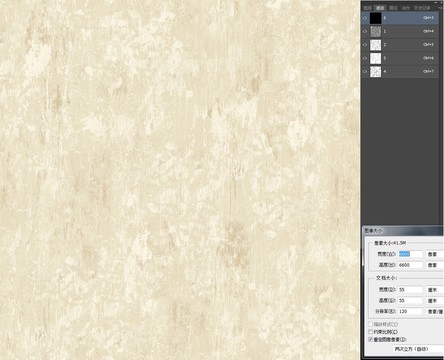Click the 缩放样式 checkbox
444x360 pixels.
[370, 324]
